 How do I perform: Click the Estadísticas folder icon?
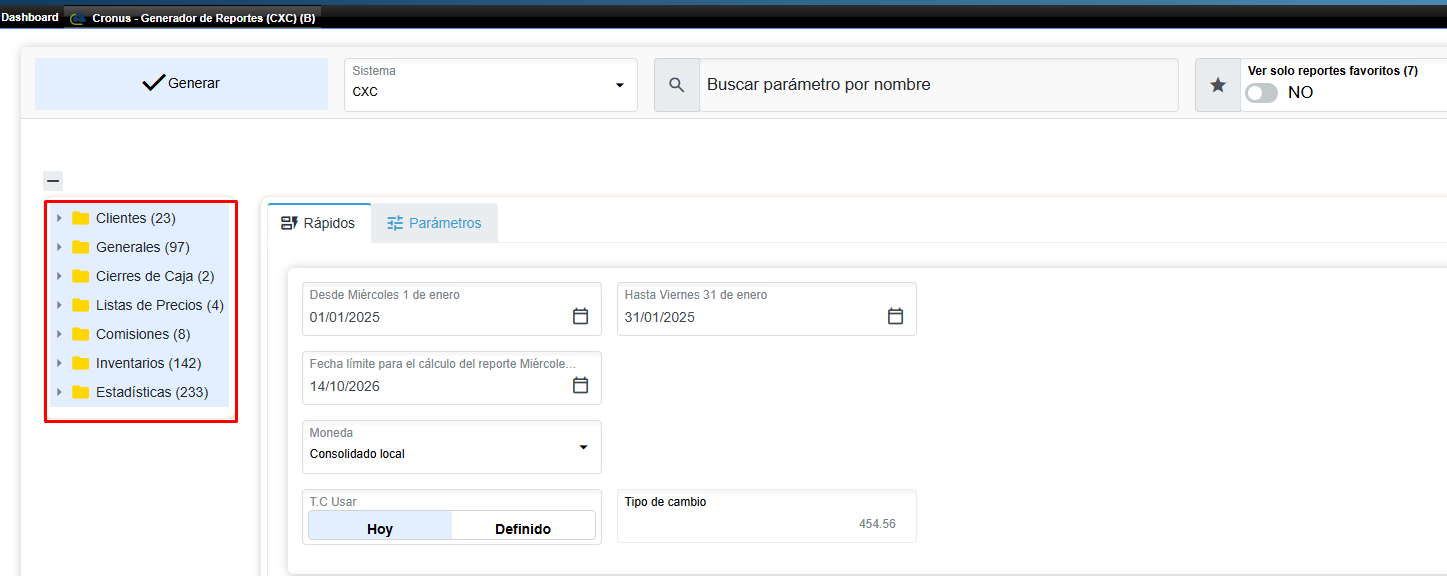coord(81,392)
